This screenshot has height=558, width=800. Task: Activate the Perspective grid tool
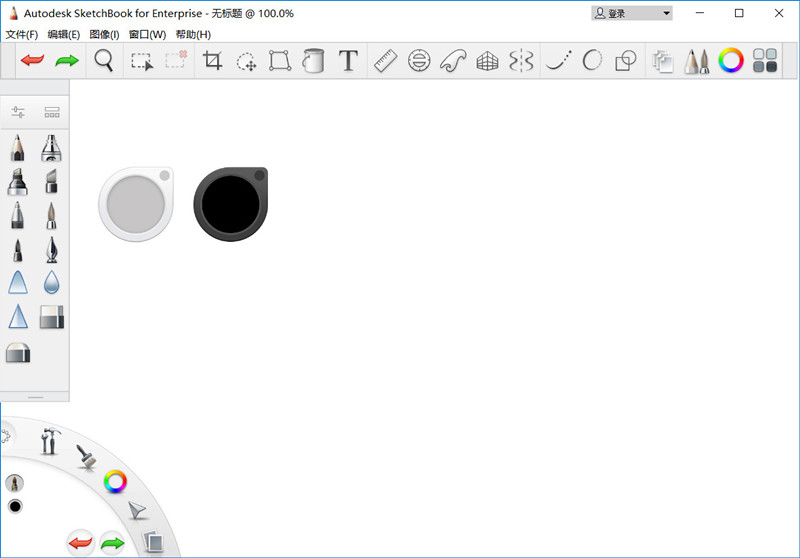point(487,61)
